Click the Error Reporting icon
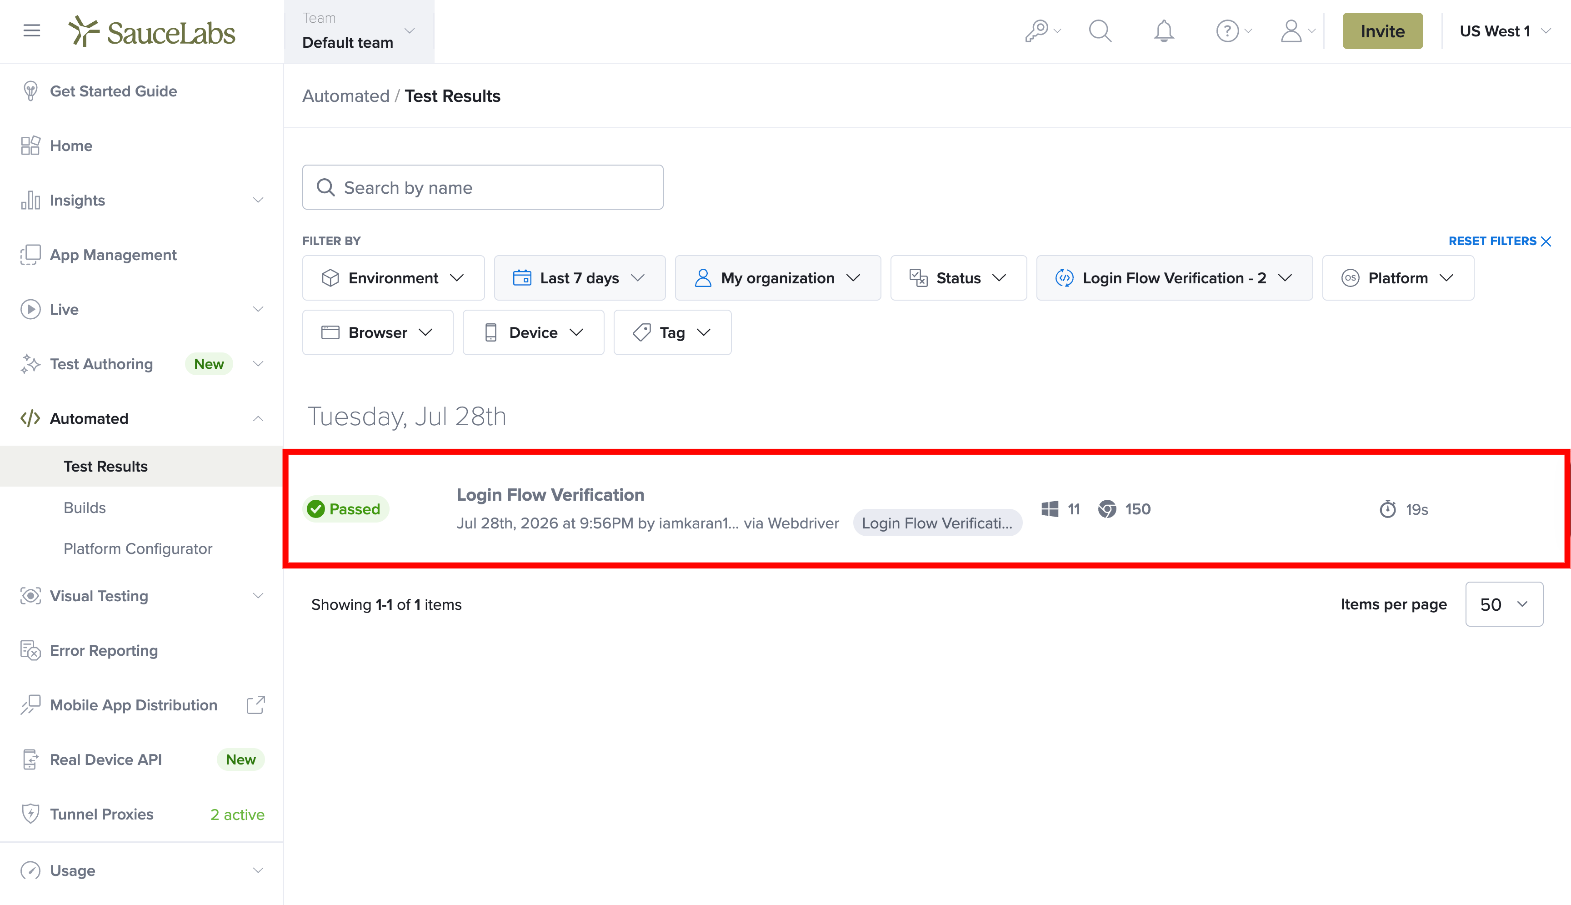Screen dimensions: 1571x905 pyautogui.click(x=31, y=650)
